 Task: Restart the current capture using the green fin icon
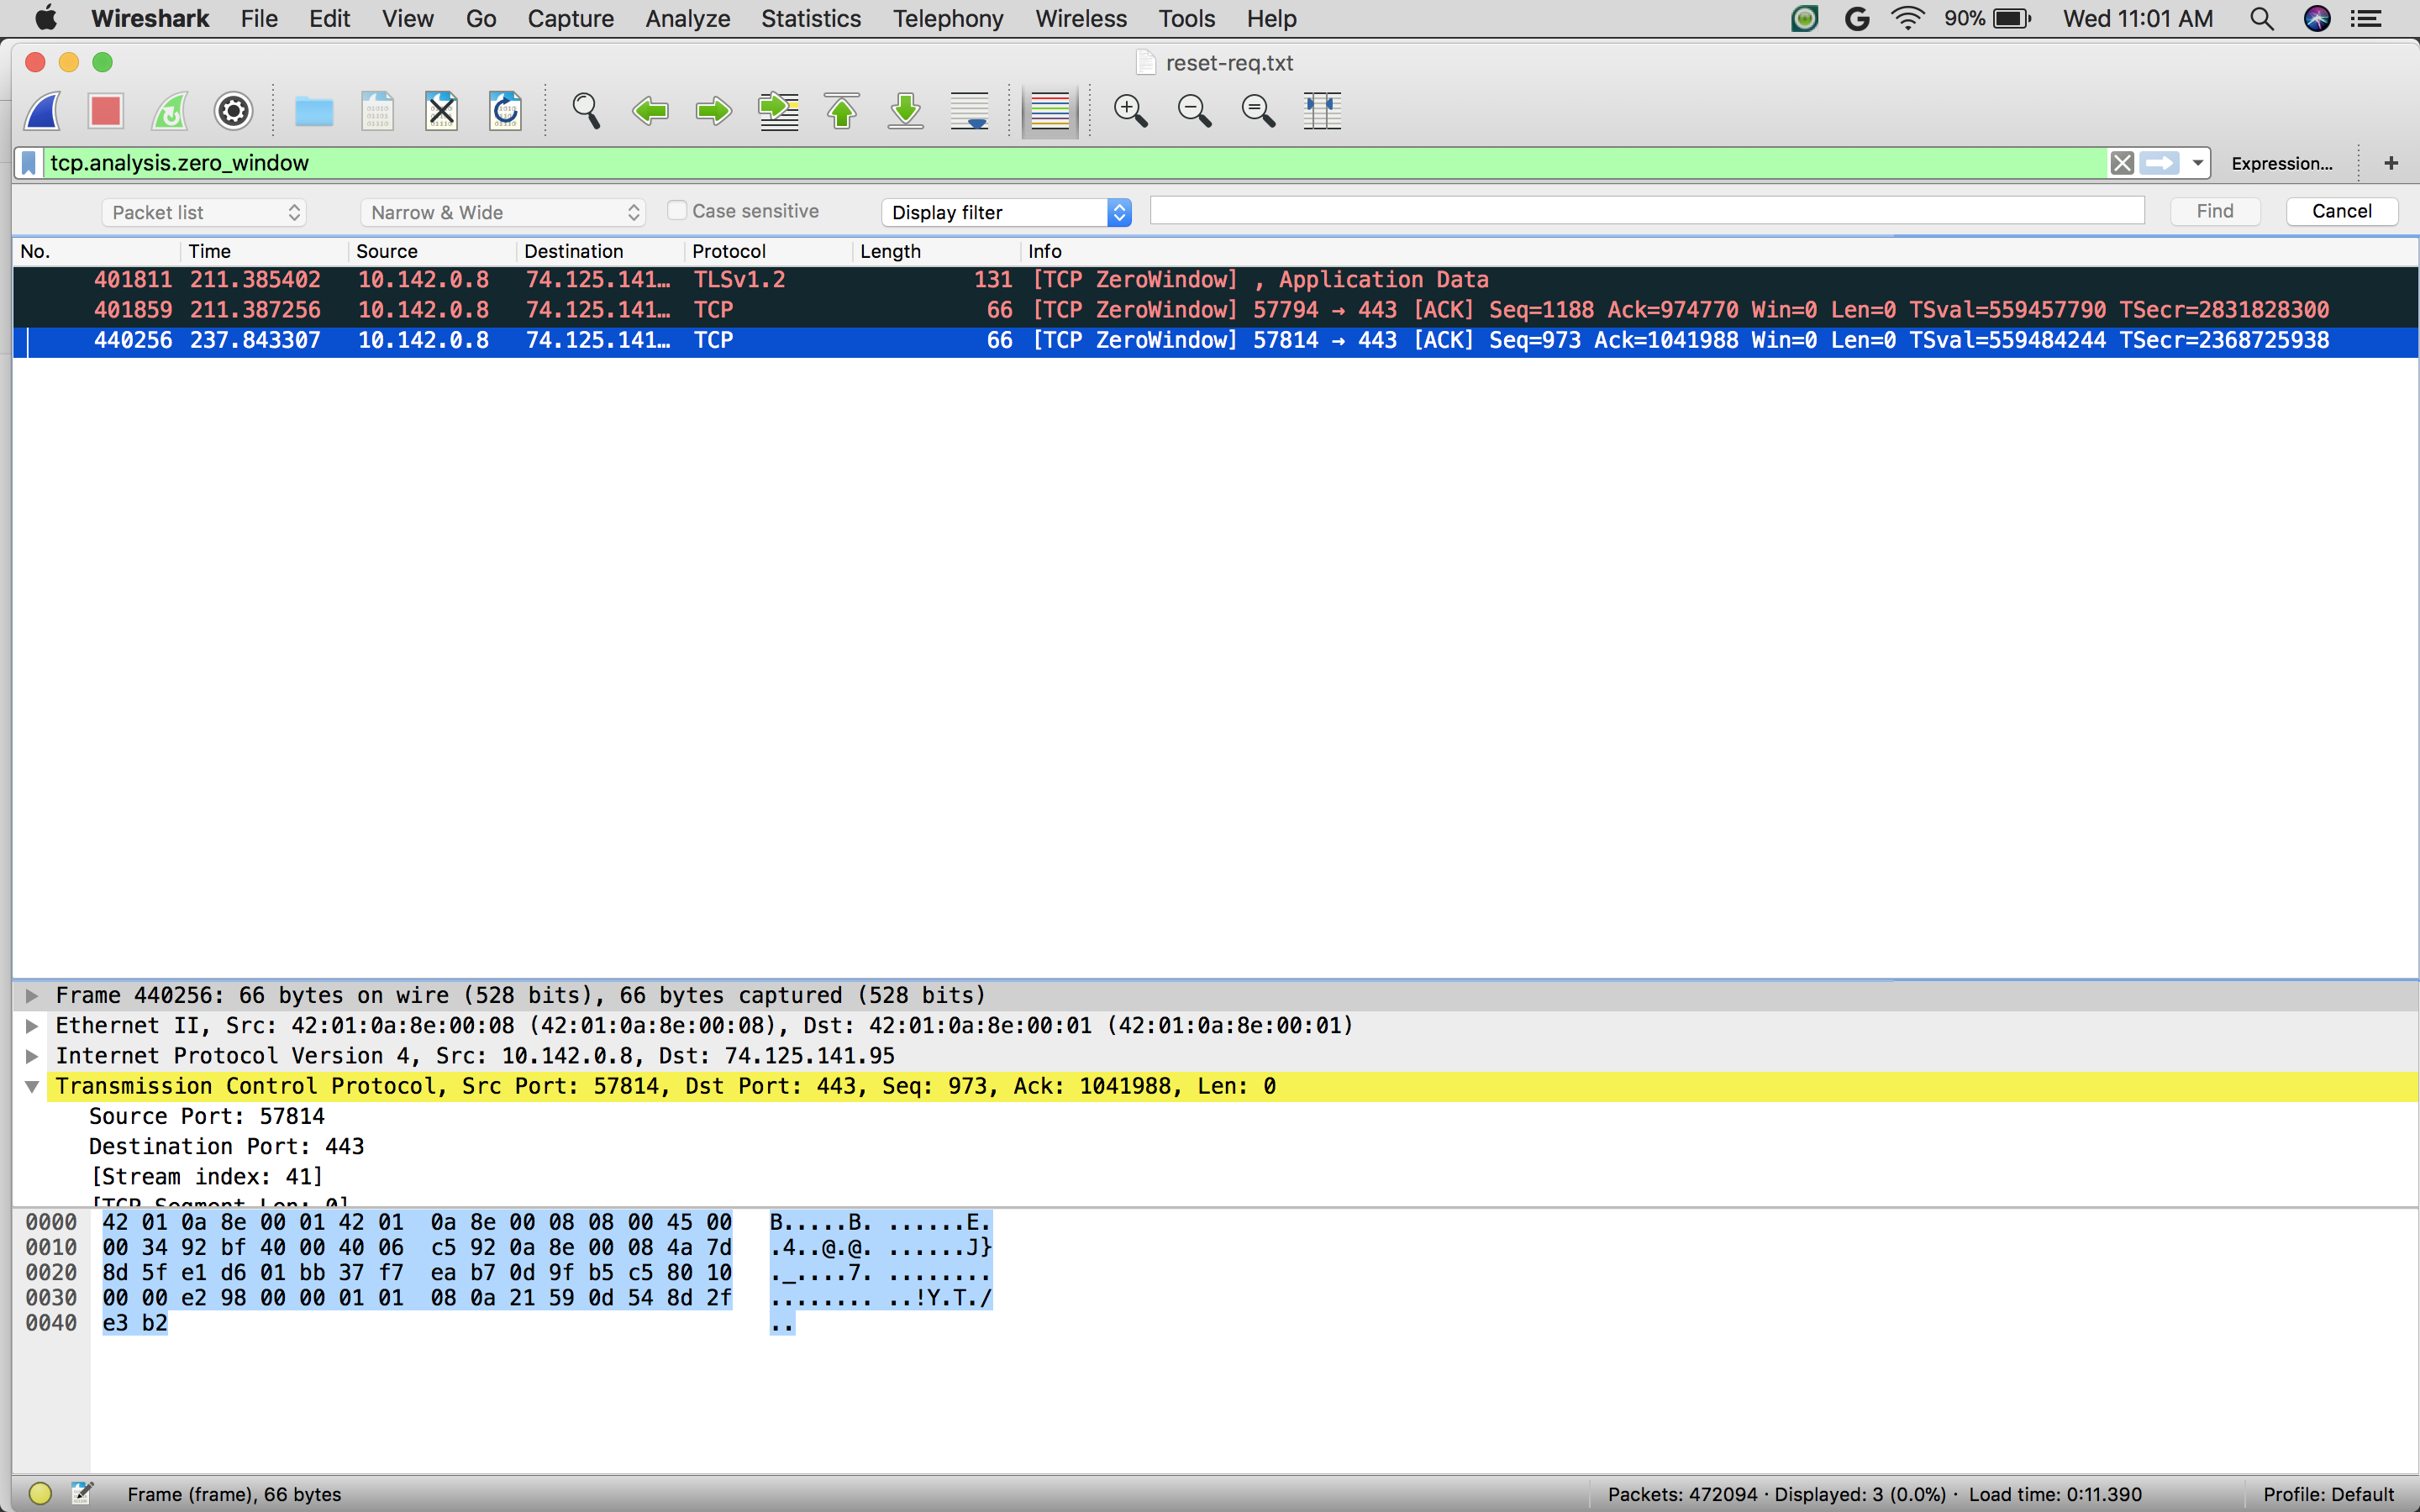pos(169,111)
